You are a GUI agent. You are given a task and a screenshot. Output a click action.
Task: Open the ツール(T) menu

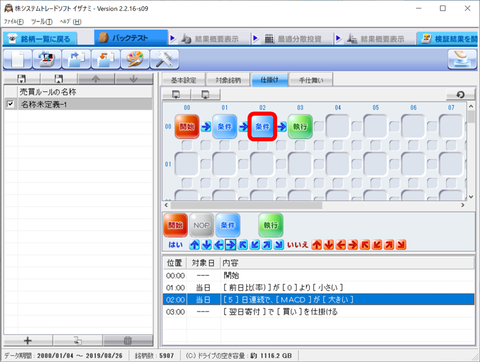(x=42, y=22)
